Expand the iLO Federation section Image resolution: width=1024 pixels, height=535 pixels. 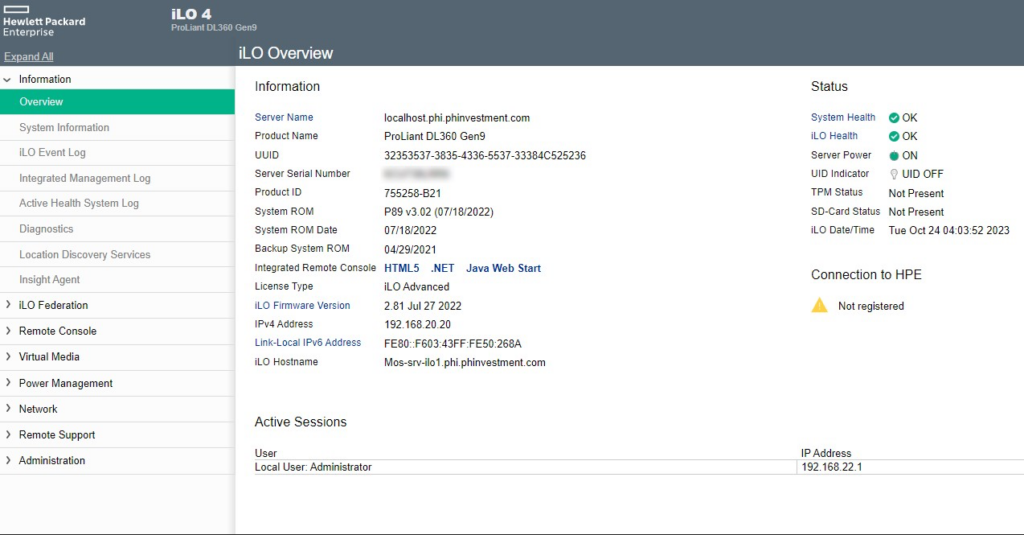tap(8, 304)
